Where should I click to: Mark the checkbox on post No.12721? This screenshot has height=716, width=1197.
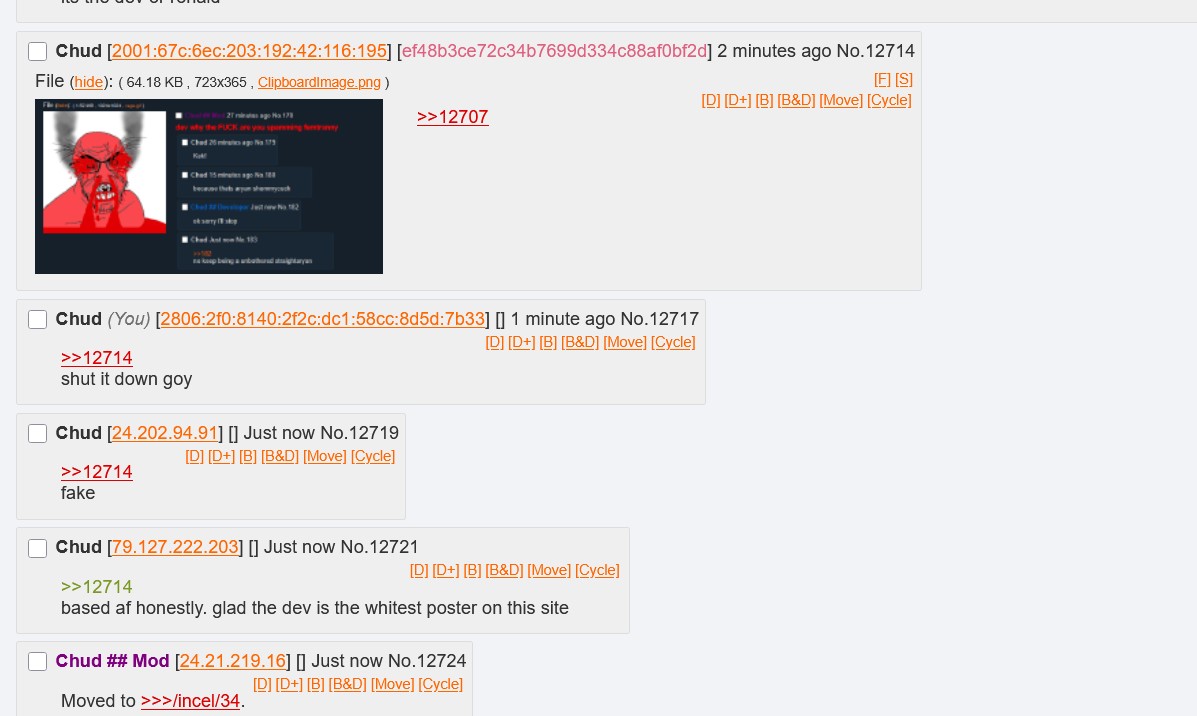(37, 547)
